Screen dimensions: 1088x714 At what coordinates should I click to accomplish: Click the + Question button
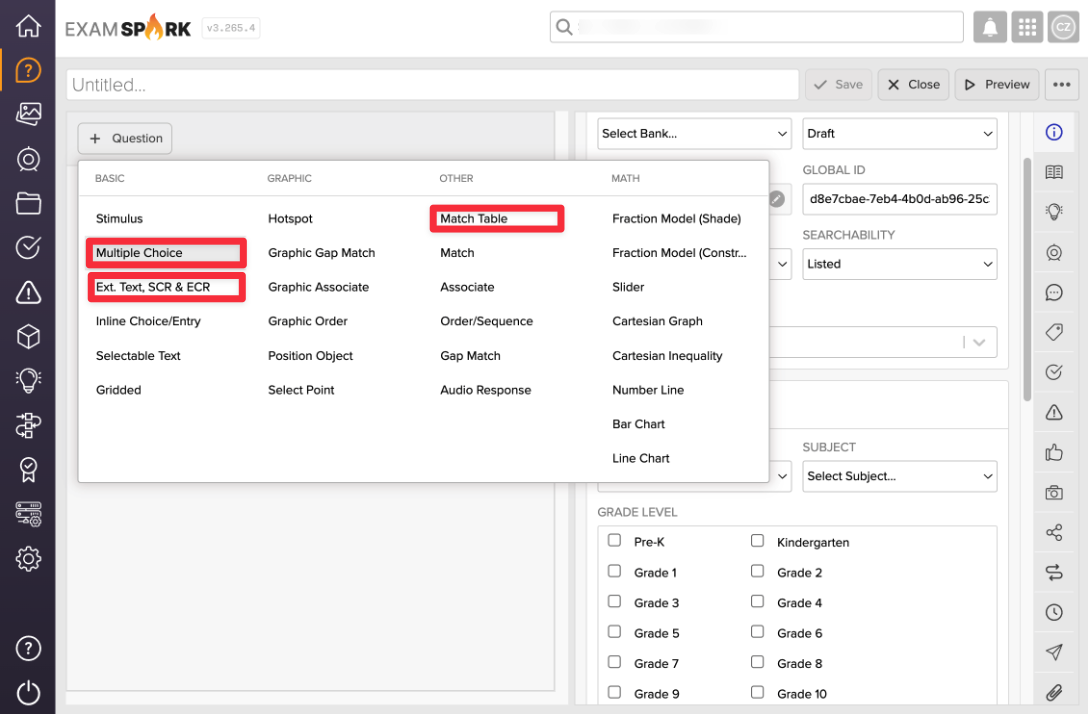coord(125,138)
